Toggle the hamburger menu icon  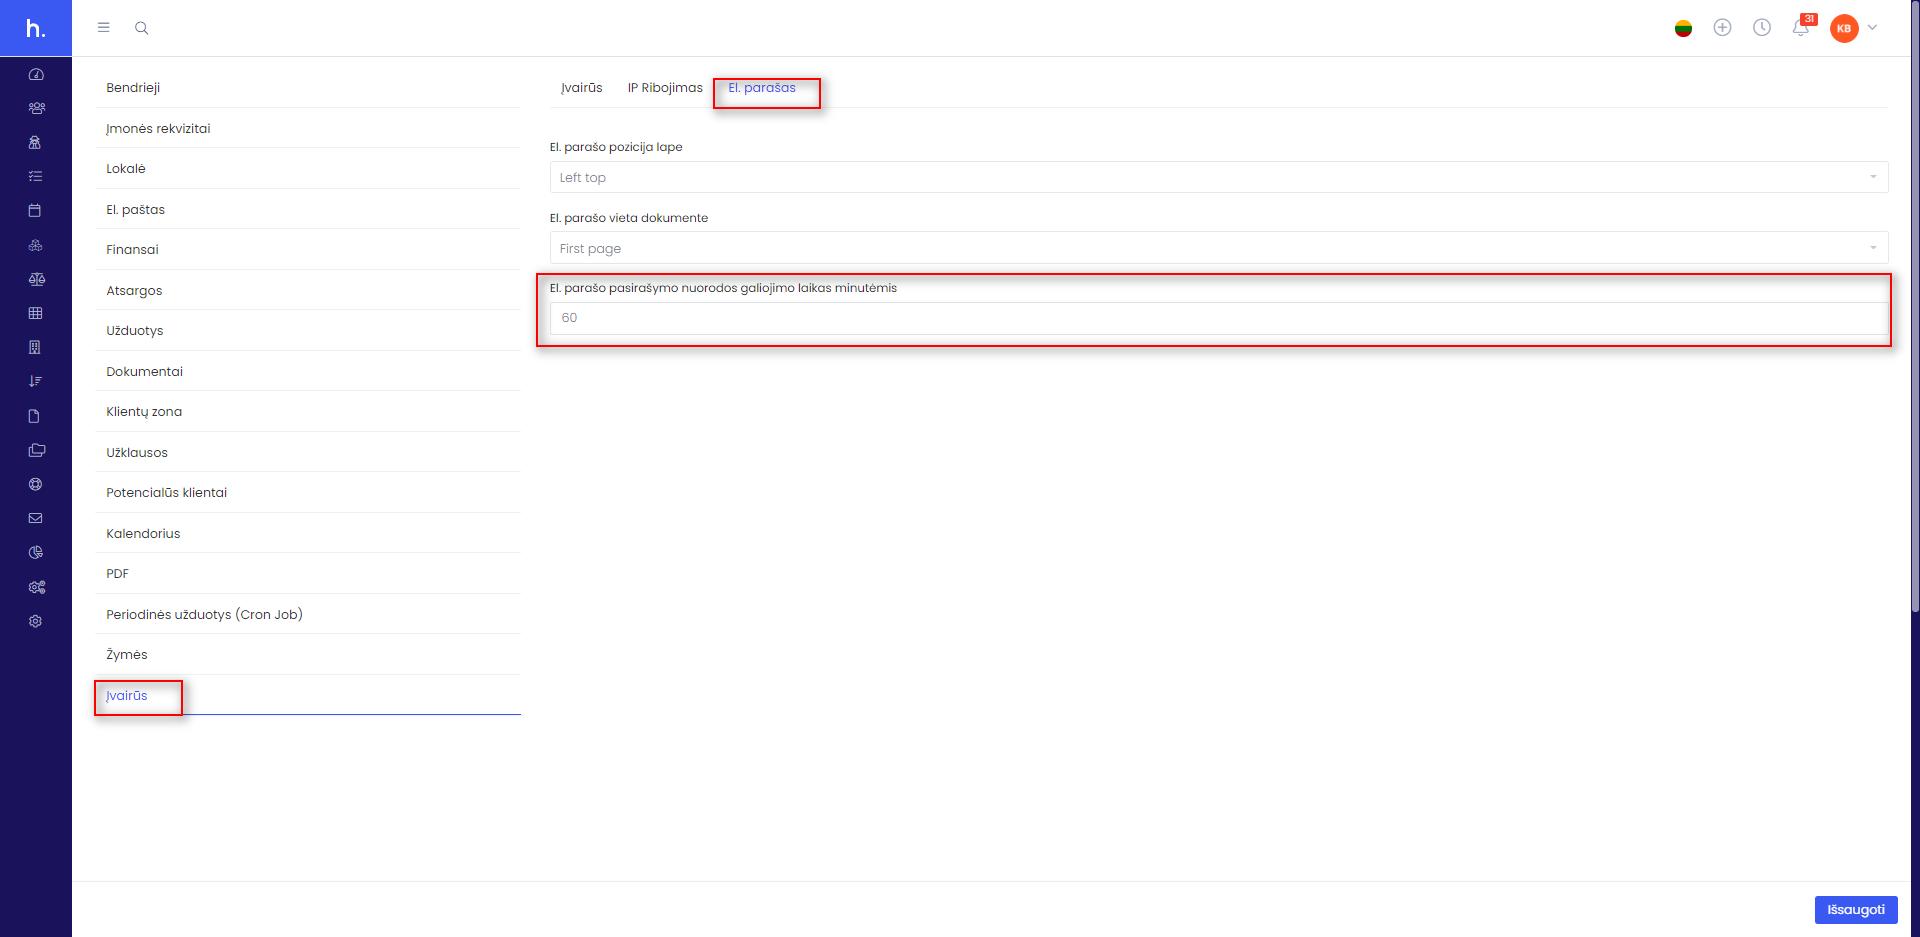103,28
